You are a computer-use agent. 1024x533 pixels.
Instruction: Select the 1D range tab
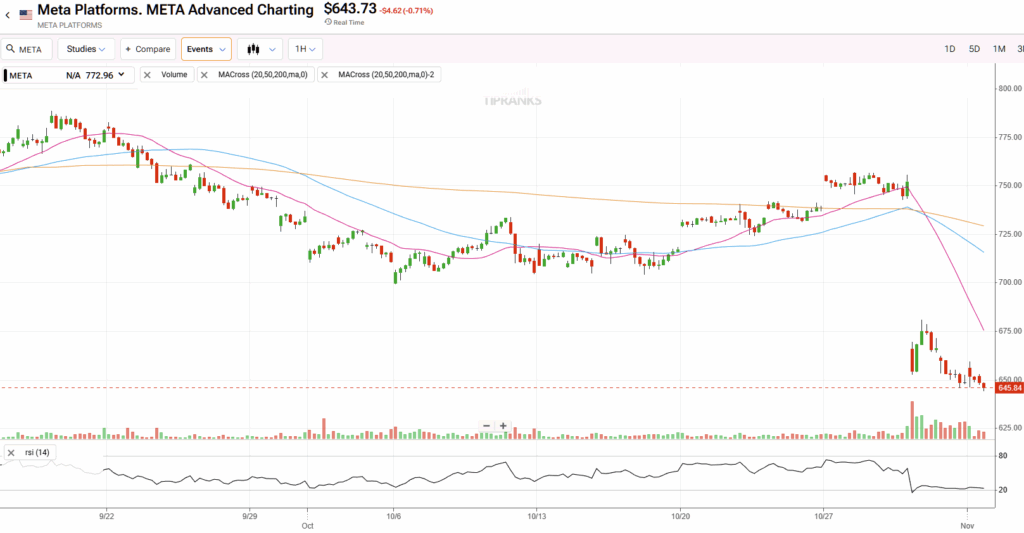click(x=950, y=49)
